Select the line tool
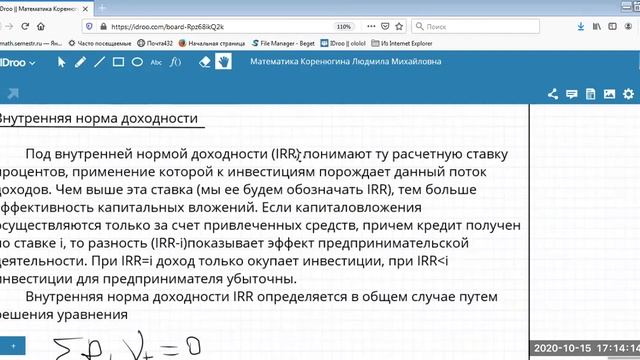 [x=99, y=62]
